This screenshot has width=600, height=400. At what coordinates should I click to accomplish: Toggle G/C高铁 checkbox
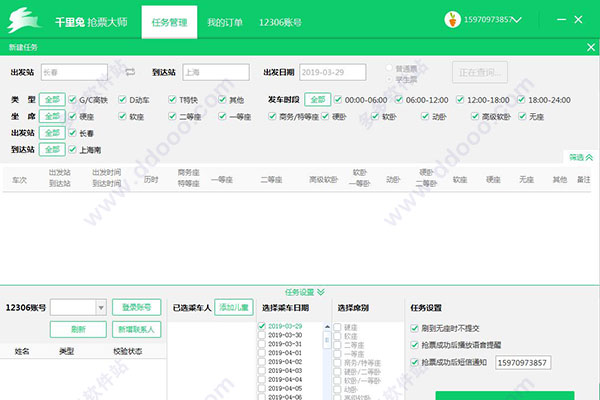point(72,100)
